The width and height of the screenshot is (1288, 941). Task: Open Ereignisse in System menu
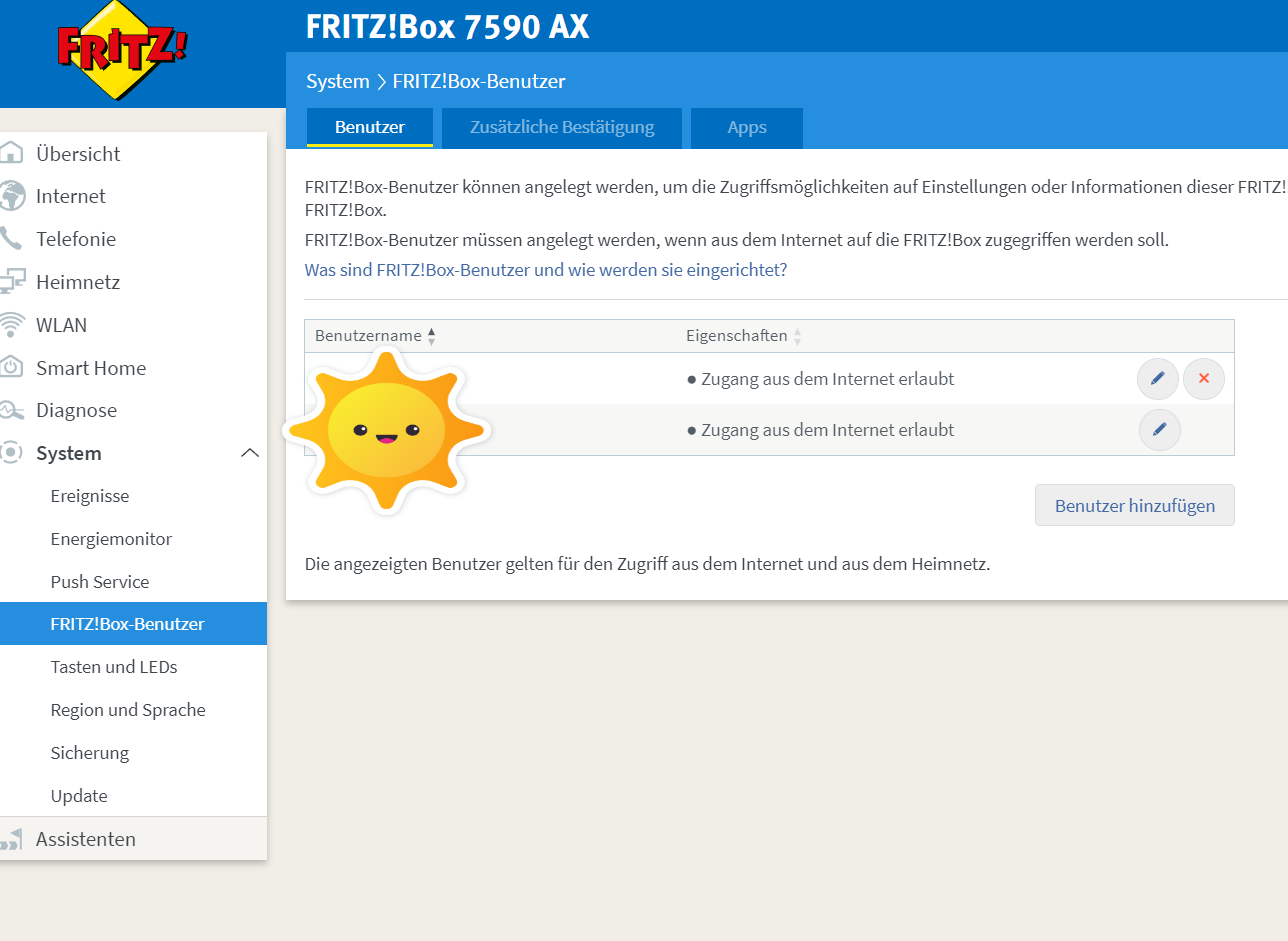click(90, 496)
